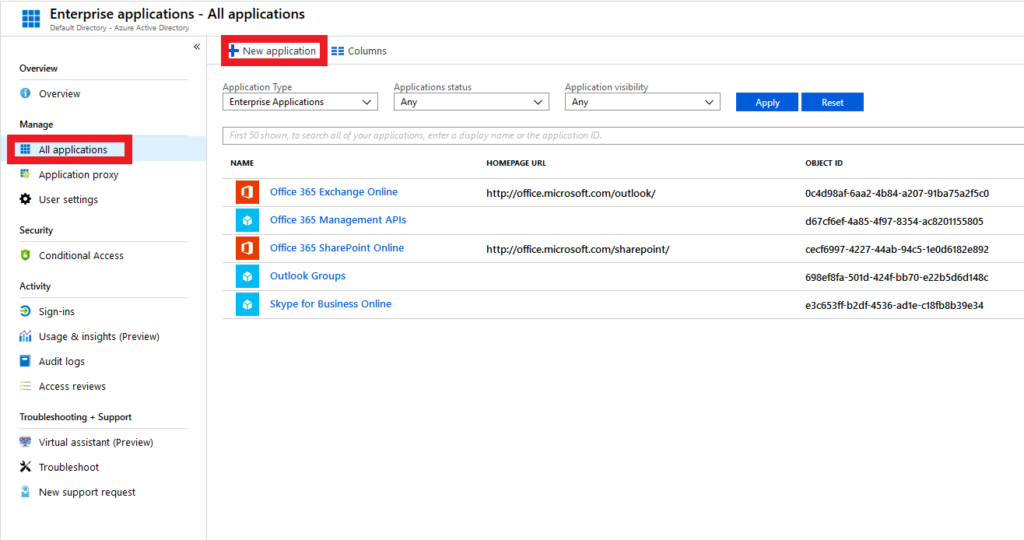1024x540 pixels.
Task: Open Sign-ins activity page
Action: pyautogui.click(x=56, y=312)
